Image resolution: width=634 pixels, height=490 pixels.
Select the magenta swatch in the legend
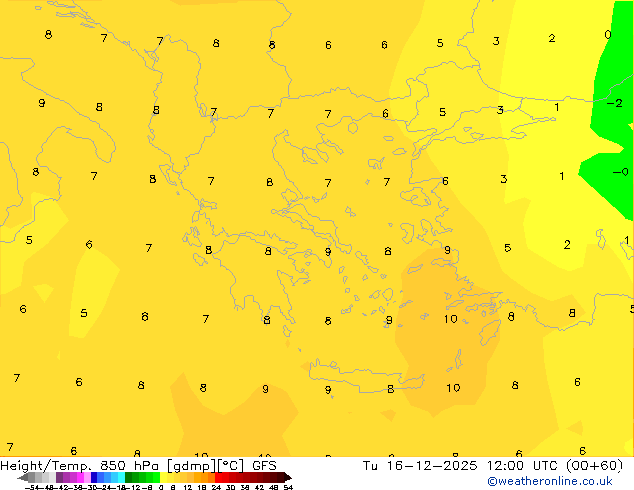coord(80,477)
